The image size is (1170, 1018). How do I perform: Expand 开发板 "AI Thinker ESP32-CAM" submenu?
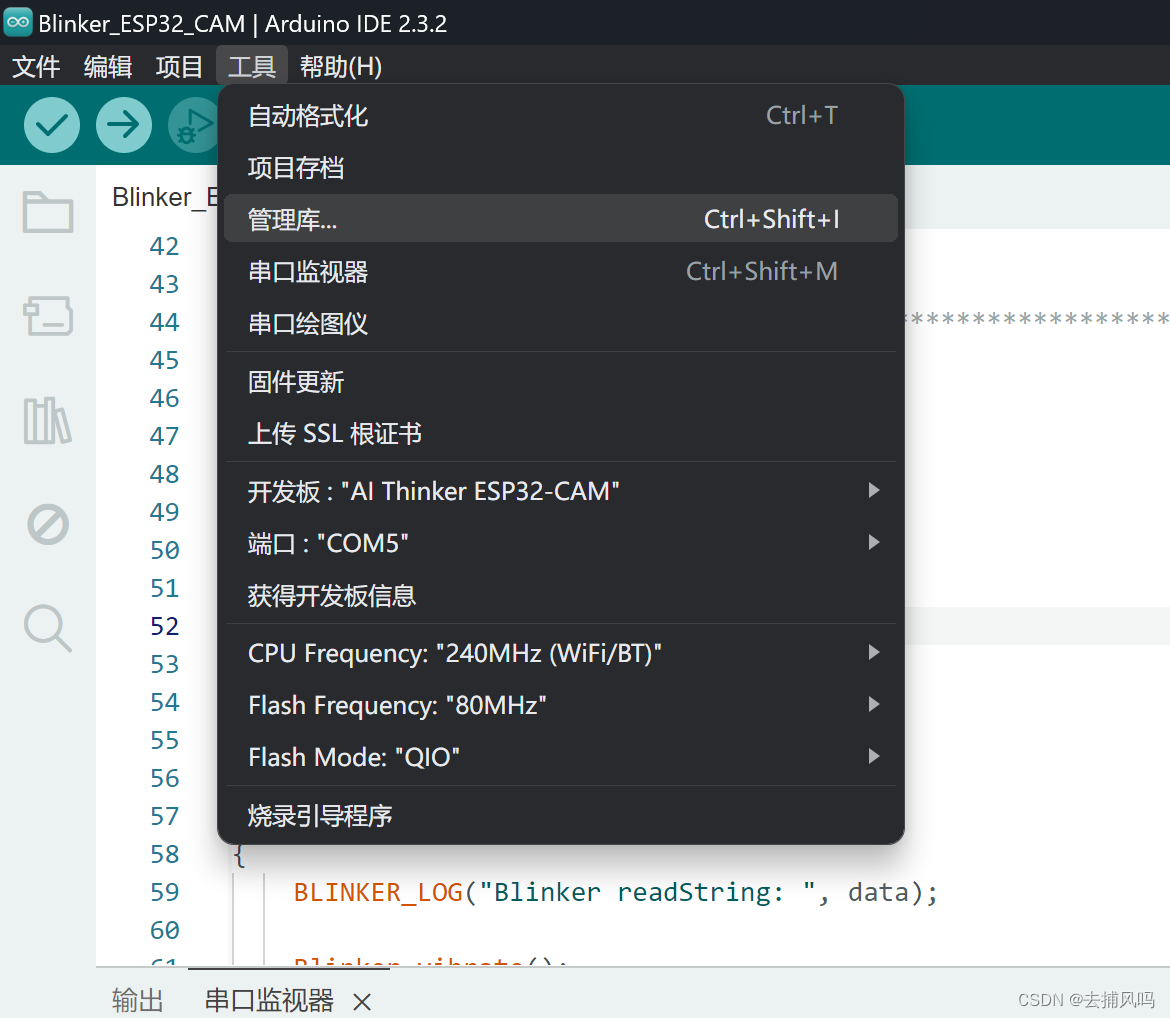coord(560,491)
